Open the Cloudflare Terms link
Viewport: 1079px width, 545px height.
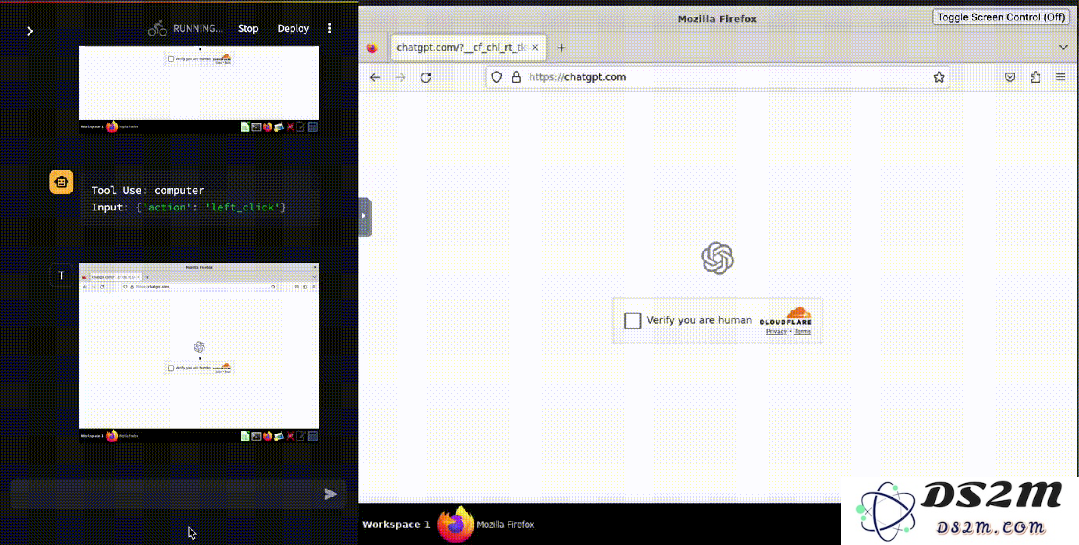pos(802,332)
